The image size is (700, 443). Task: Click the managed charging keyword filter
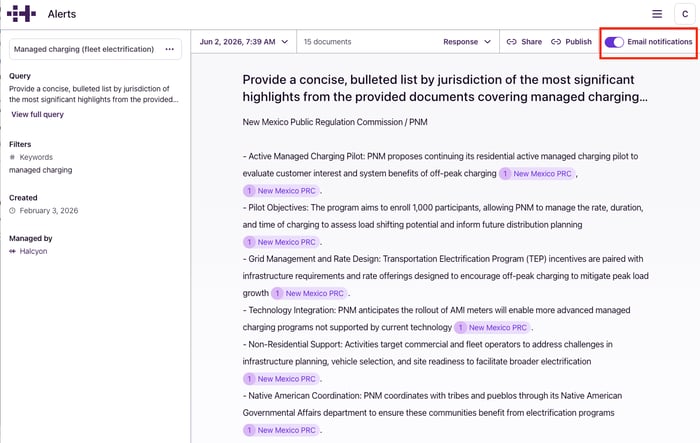[41, 170]
